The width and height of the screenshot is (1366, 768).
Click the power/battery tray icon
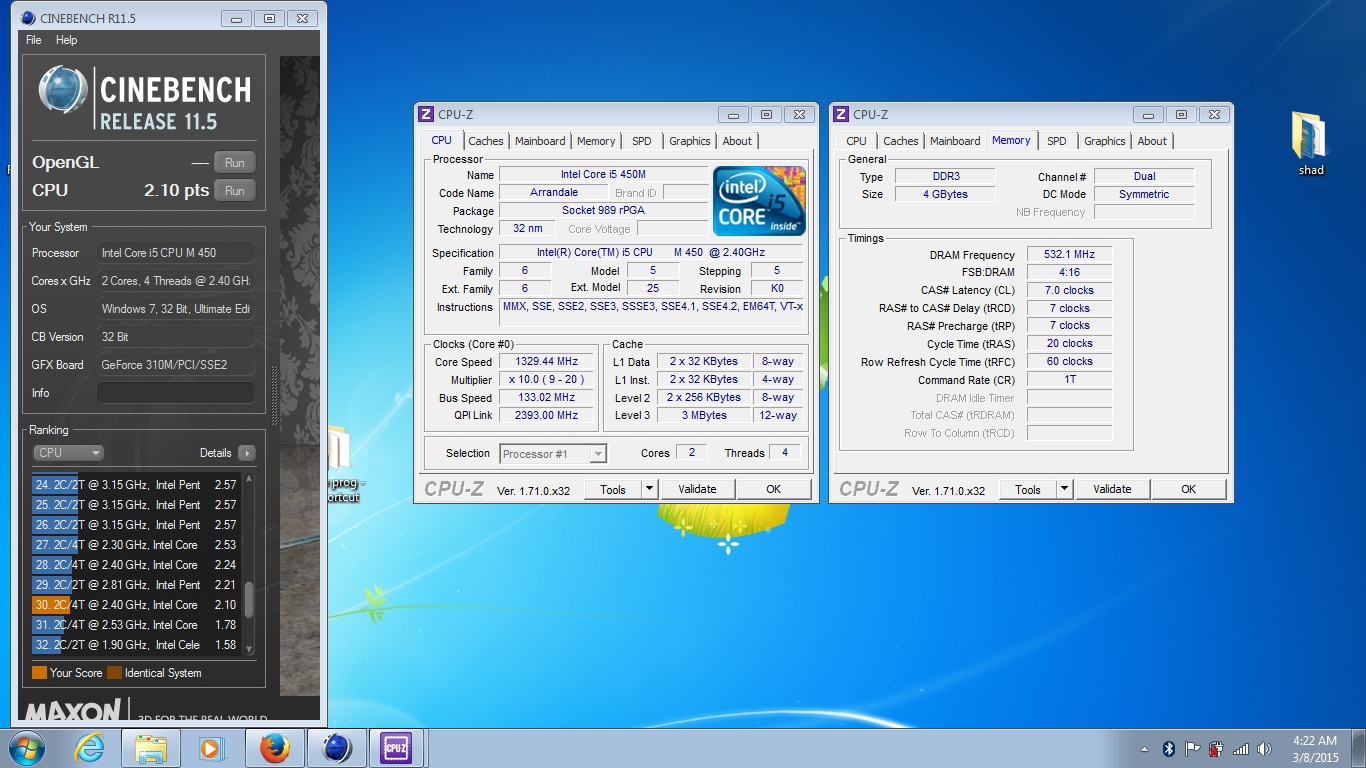click(x=1216, y=748)
